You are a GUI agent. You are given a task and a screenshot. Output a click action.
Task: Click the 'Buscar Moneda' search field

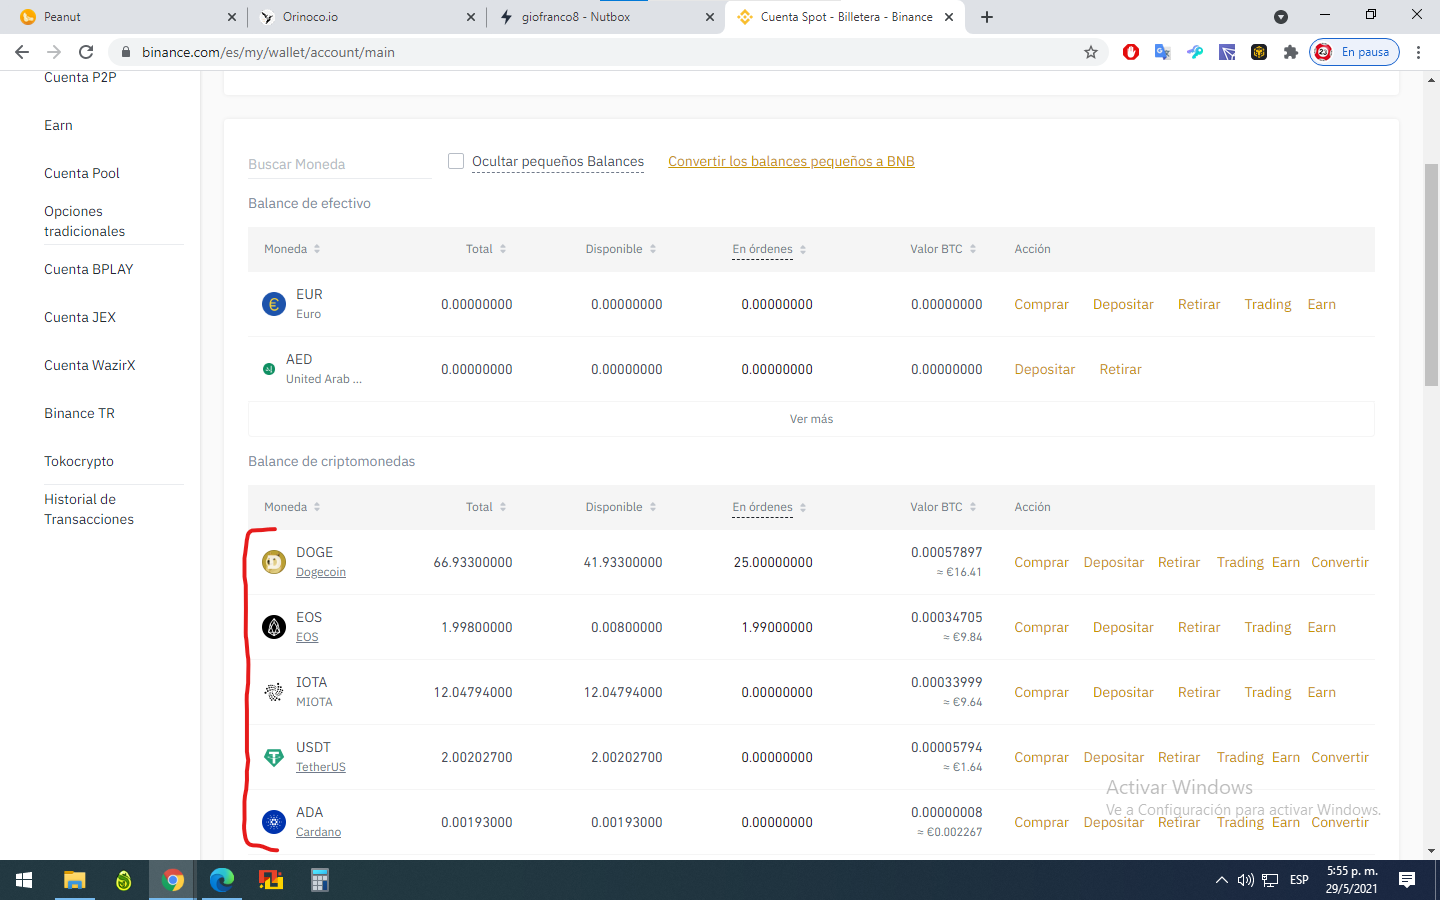click(339, 164)
